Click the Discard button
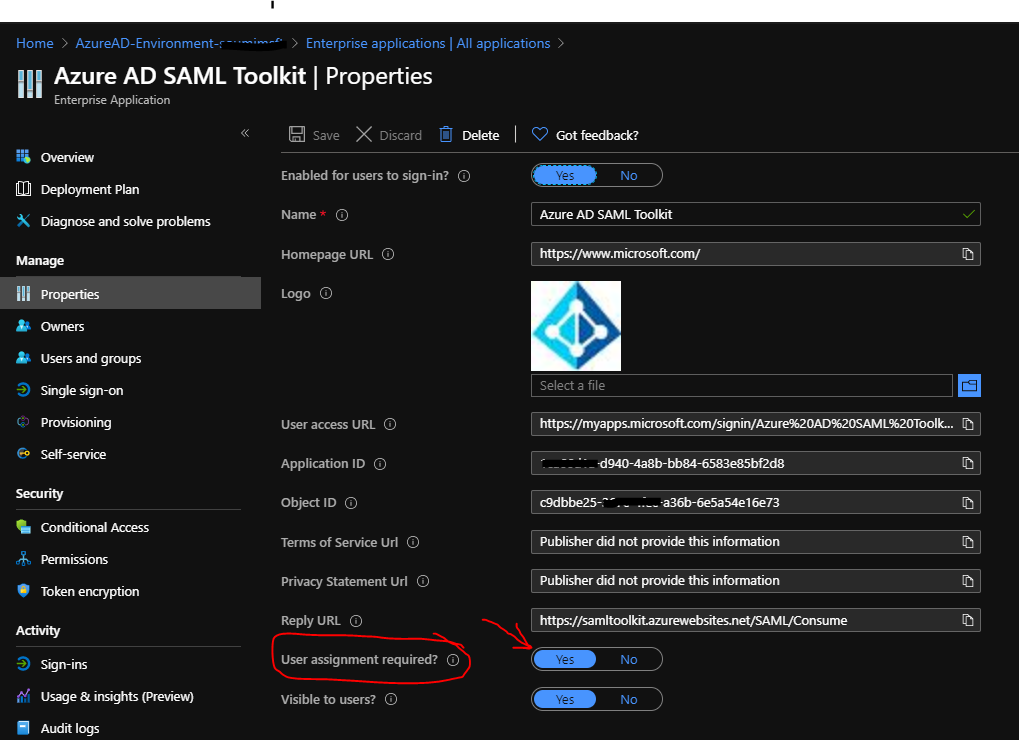This screenshot has height=740, width=1019. (x=388, y=134)
